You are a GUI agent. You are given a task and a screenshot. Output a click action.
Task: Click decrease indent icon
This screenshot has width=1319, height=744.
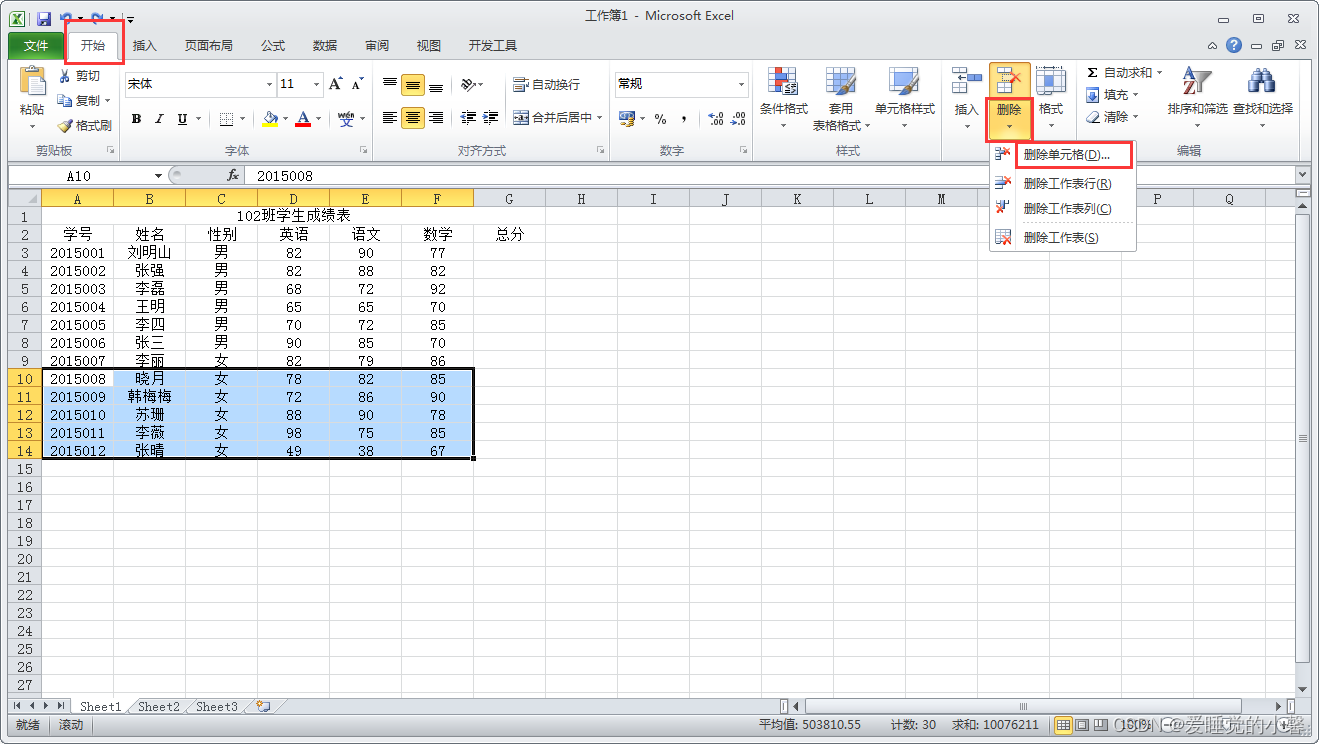[468, 118]
